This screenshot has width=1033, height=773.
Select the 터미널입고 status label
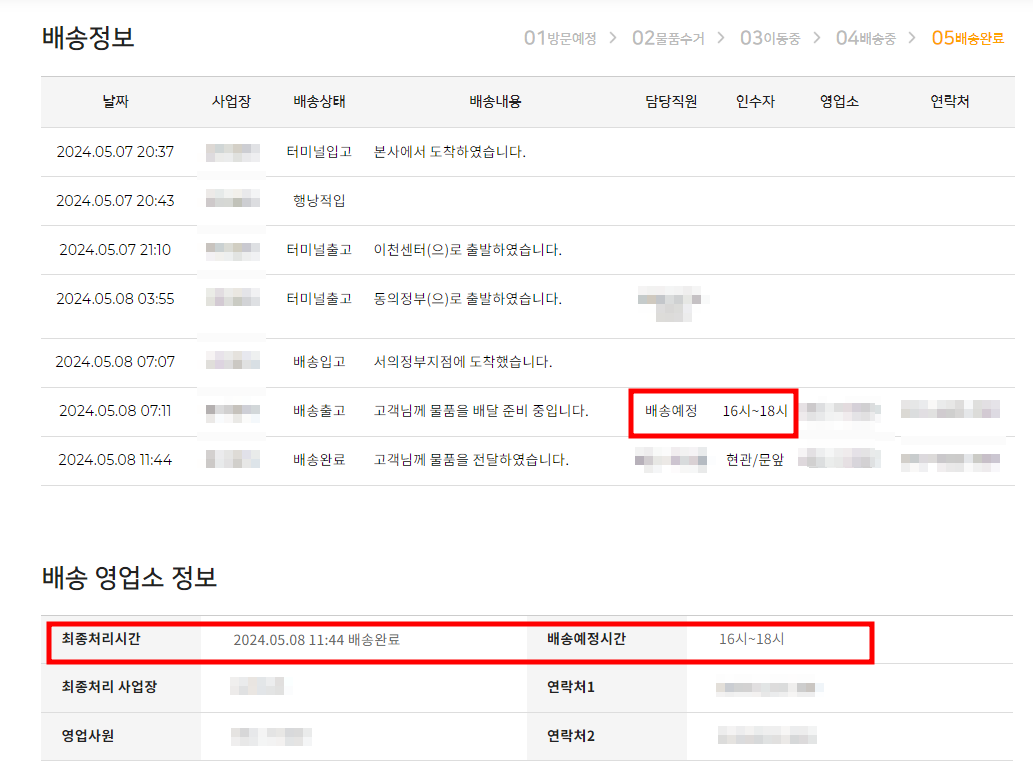click(x=318, y=151)
